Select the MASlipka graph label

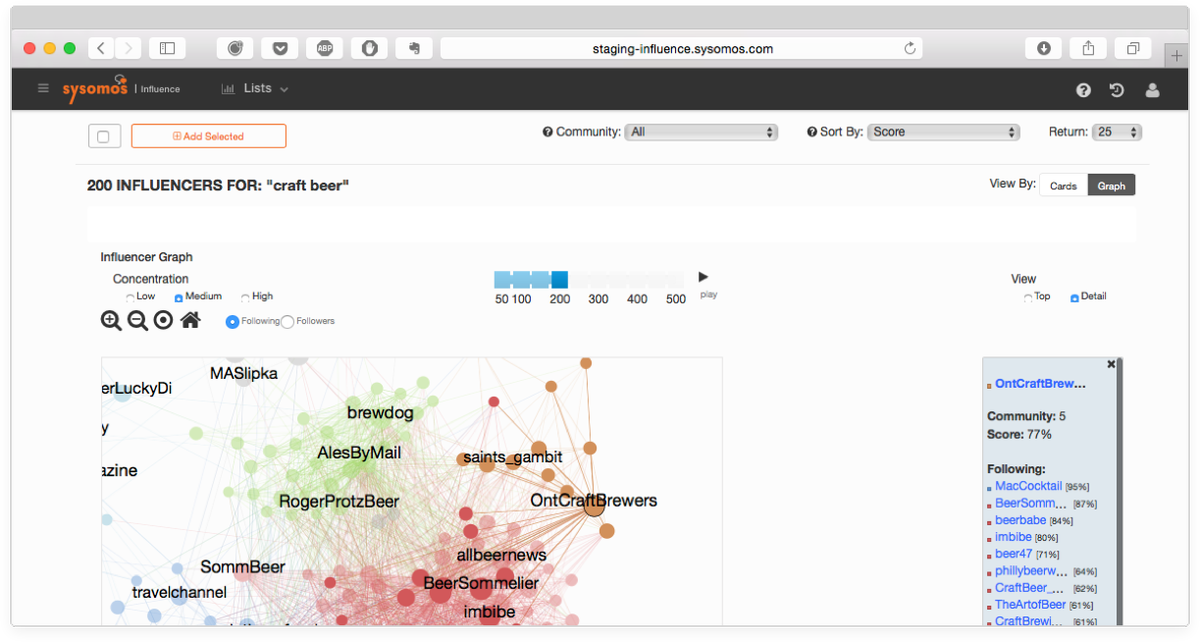(244, 373)
